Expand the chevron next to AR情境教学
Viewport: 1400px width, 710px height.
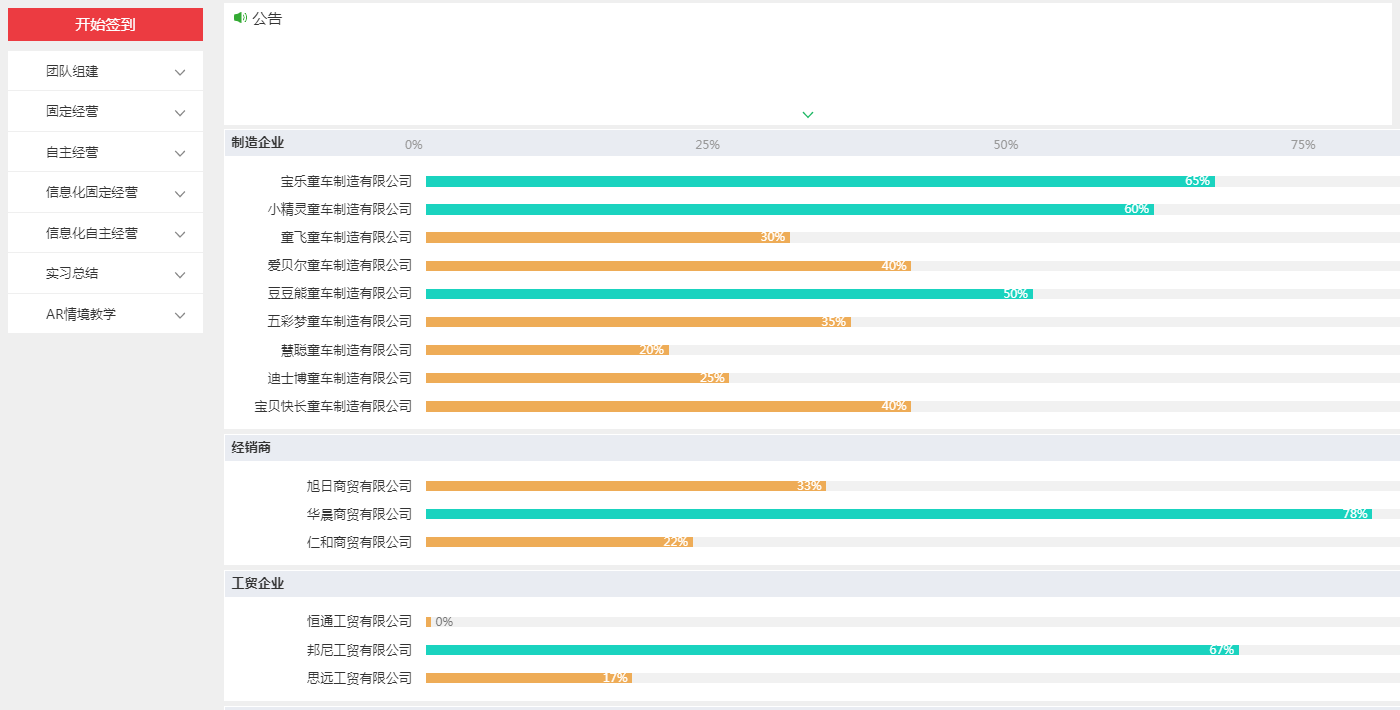[180, 315]
